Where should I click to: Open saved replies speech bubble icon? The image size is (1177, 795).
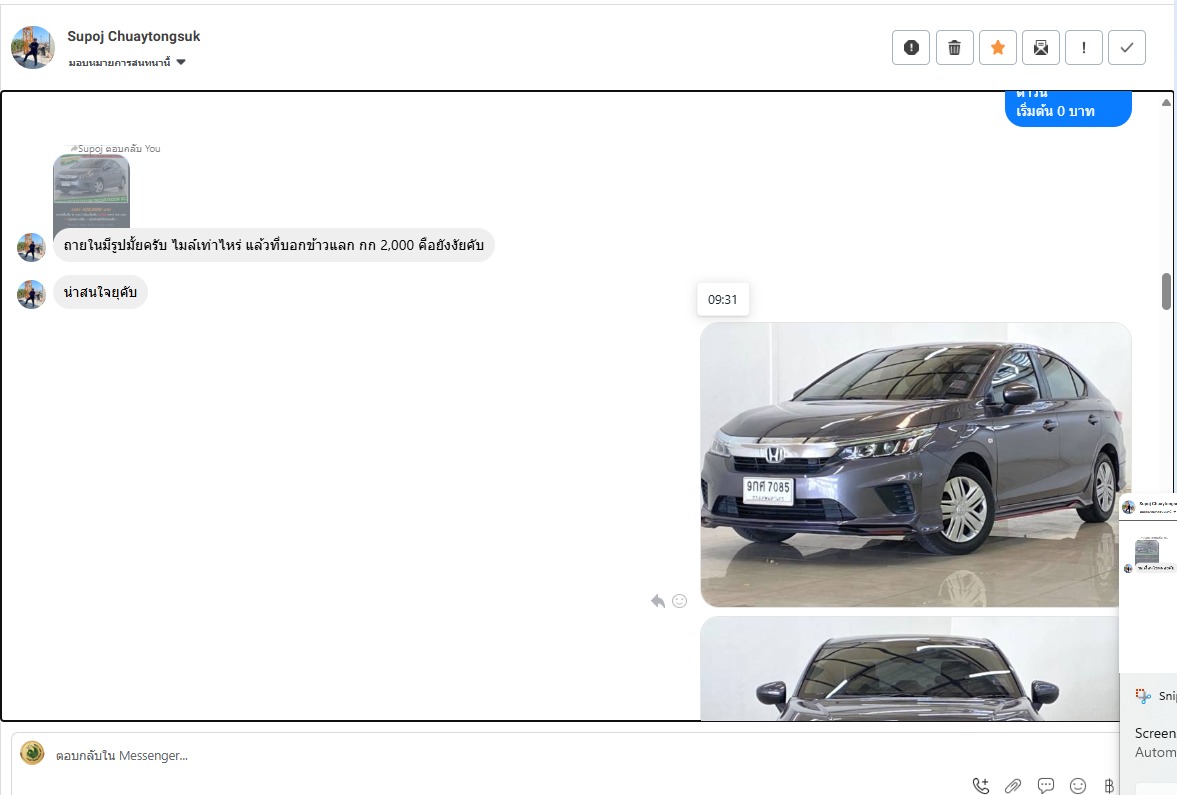pos(1046,786)
